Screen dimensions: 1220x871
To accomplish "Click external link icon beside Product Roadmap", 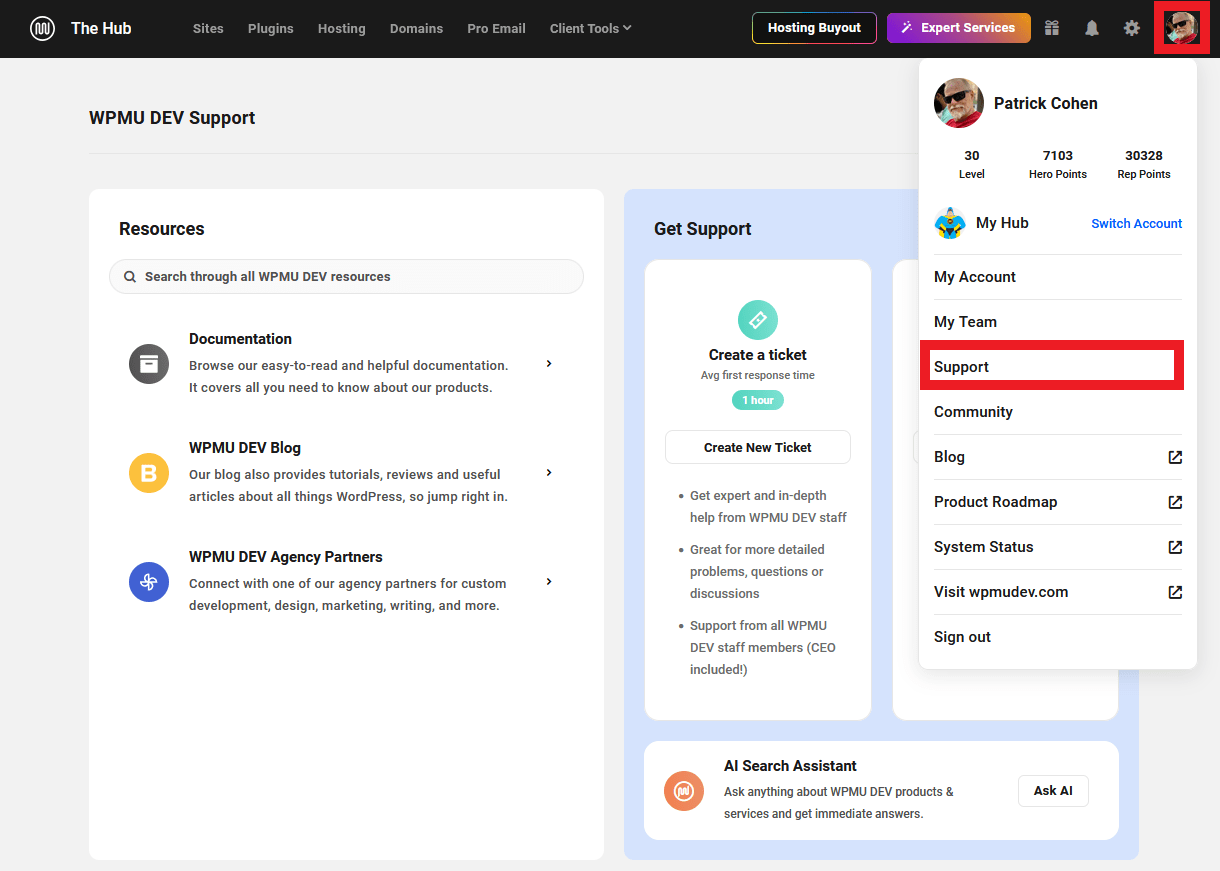I will [1175, 502].
